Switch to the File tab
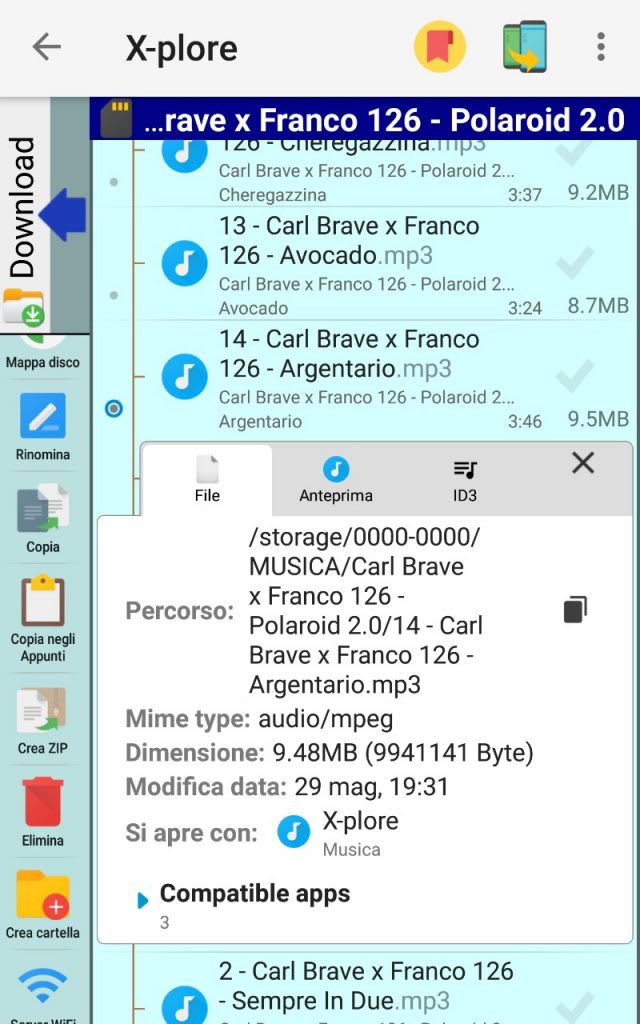The width and height of the screenshot is (640, 1024). [x=207, y=479]
